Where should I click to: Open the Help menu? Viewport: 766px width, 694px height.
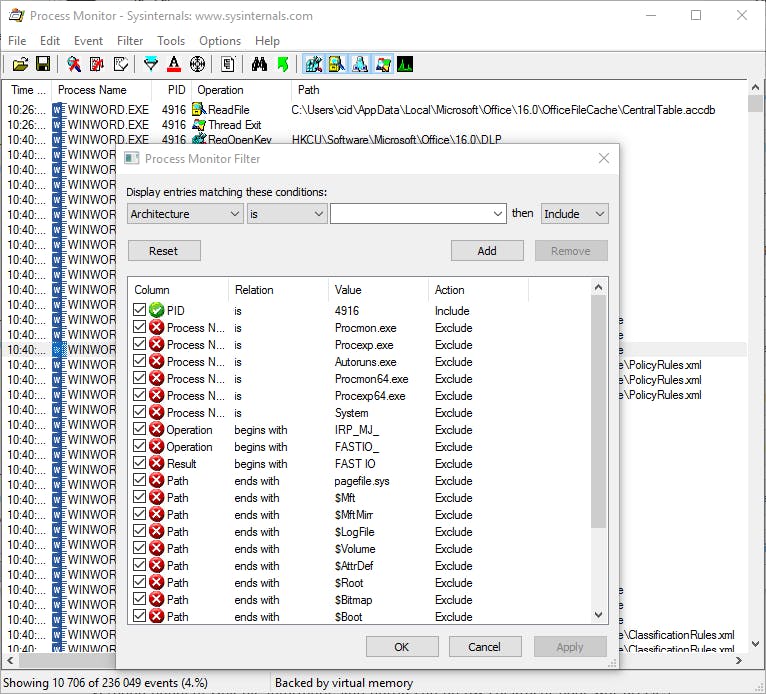pyautogui.click(x=267, y=41)
